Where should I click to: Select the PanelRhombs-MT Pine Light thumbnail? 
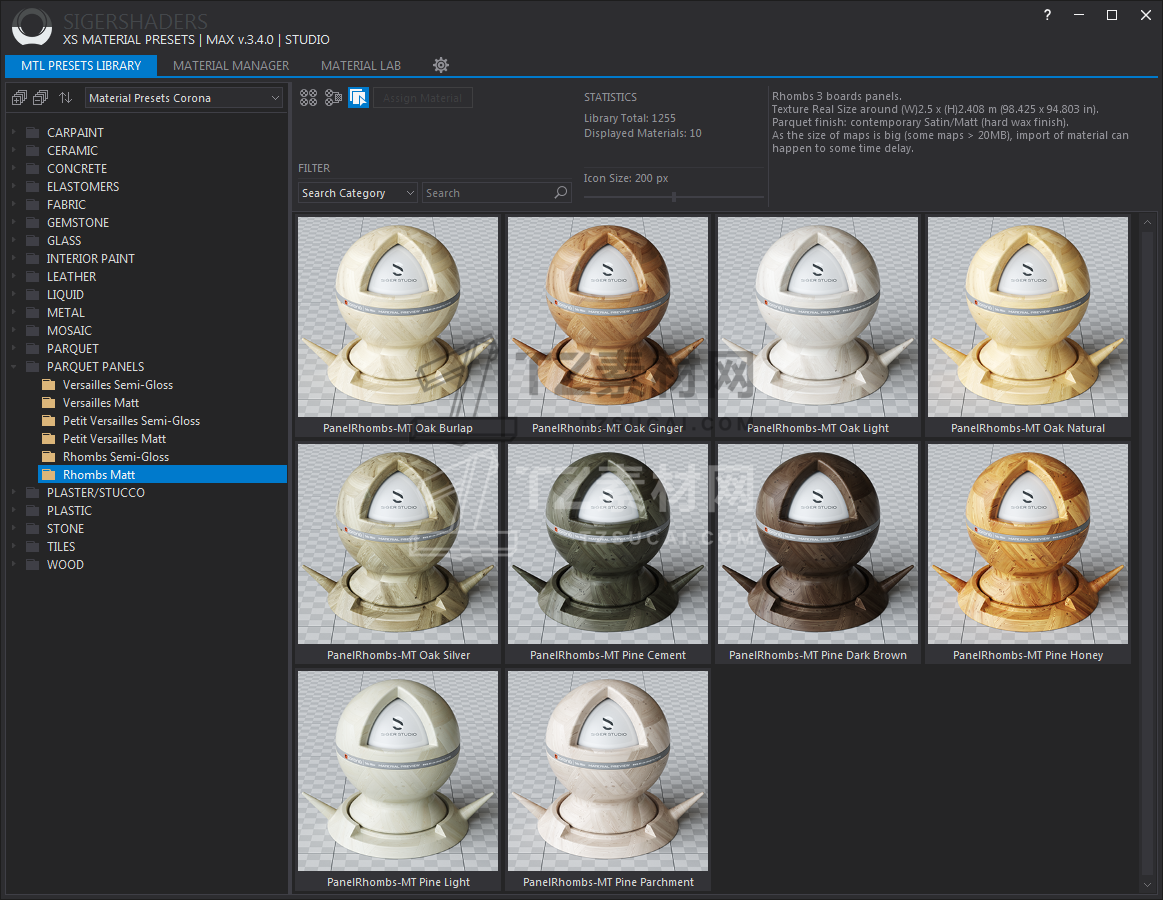pos(398,771)
